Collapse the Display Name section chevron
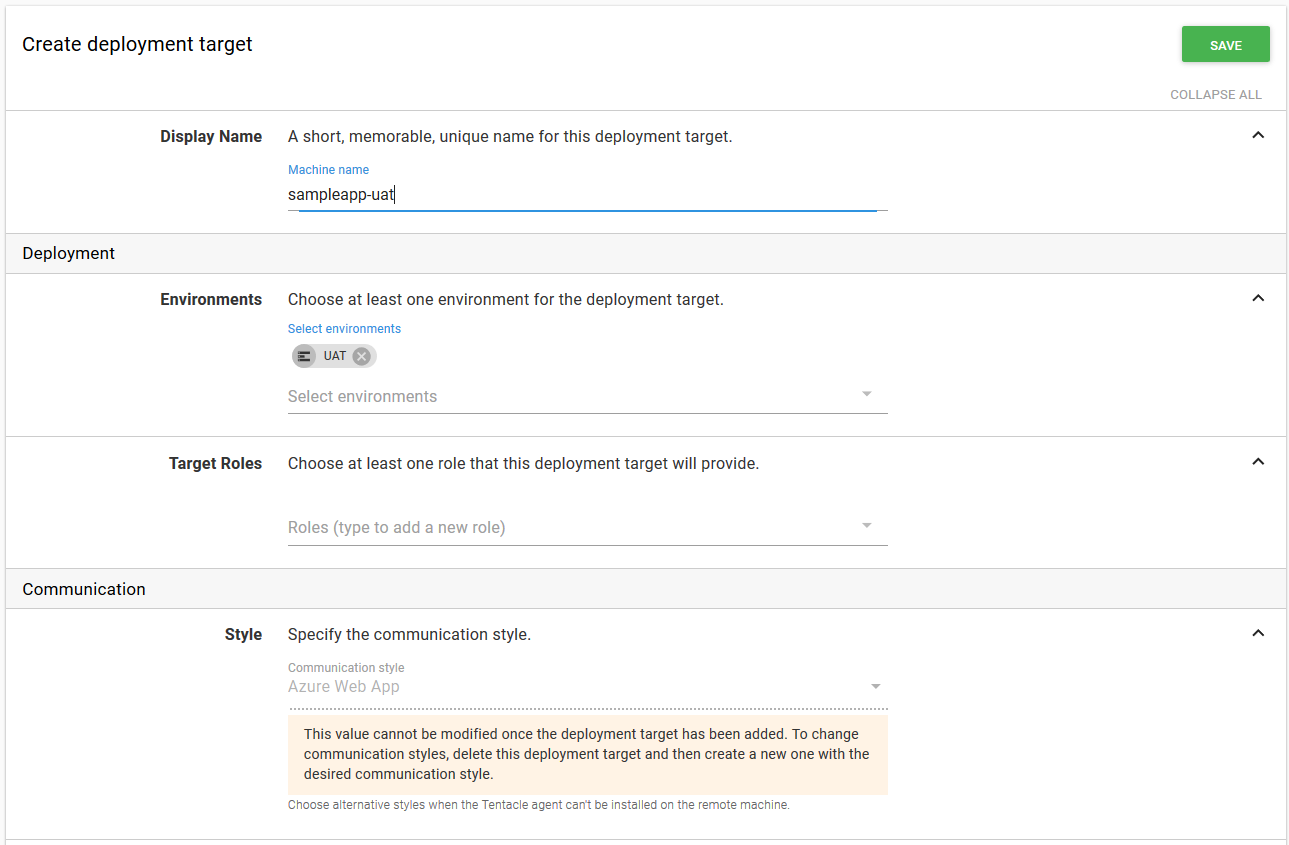The width and height of the screenshot is (1289, 845). pyautogui.click(x=1258, y=135)
